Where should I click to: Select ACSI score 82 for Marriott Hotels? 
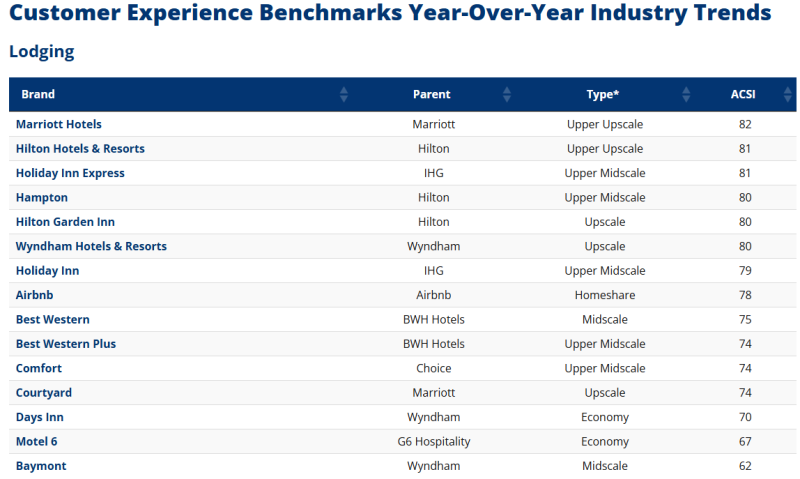[x=745, y=124]
